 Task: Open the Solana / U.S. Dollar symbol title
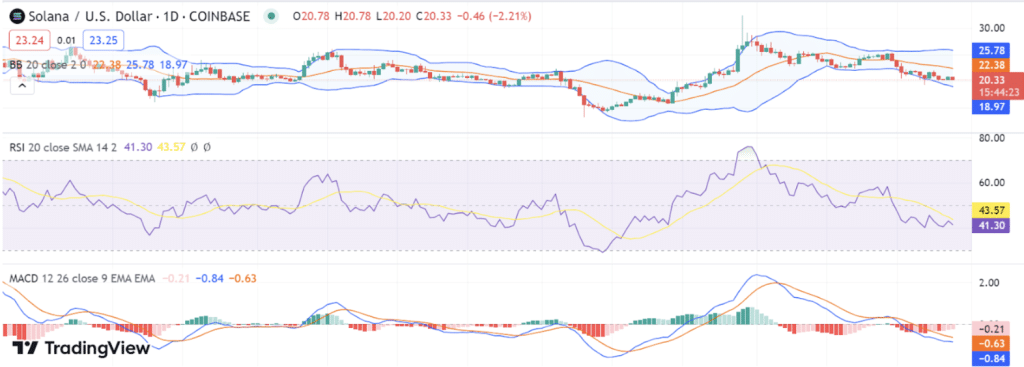coord(138,16)
